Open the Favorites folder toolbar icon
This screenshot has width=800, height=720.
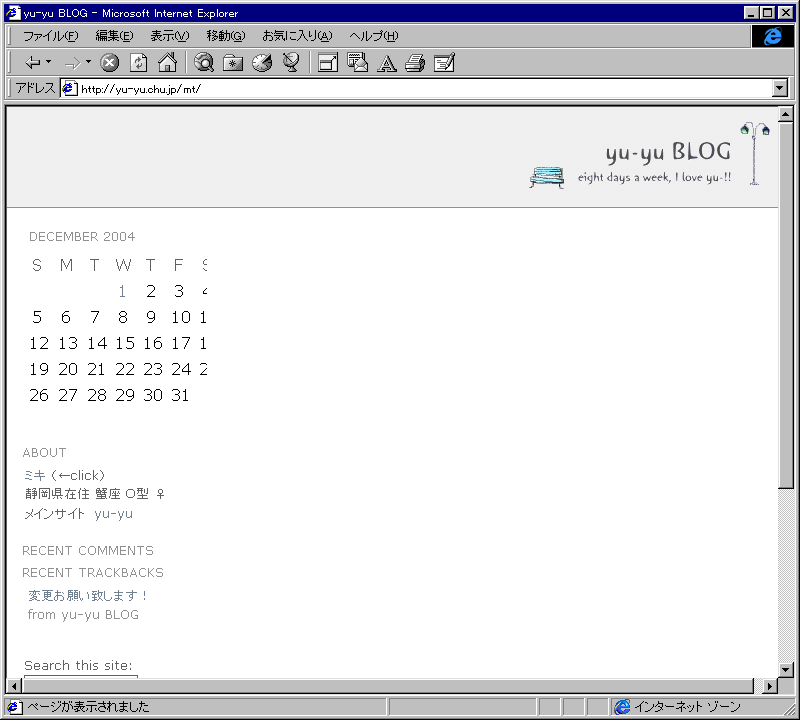tap(233, 63)
